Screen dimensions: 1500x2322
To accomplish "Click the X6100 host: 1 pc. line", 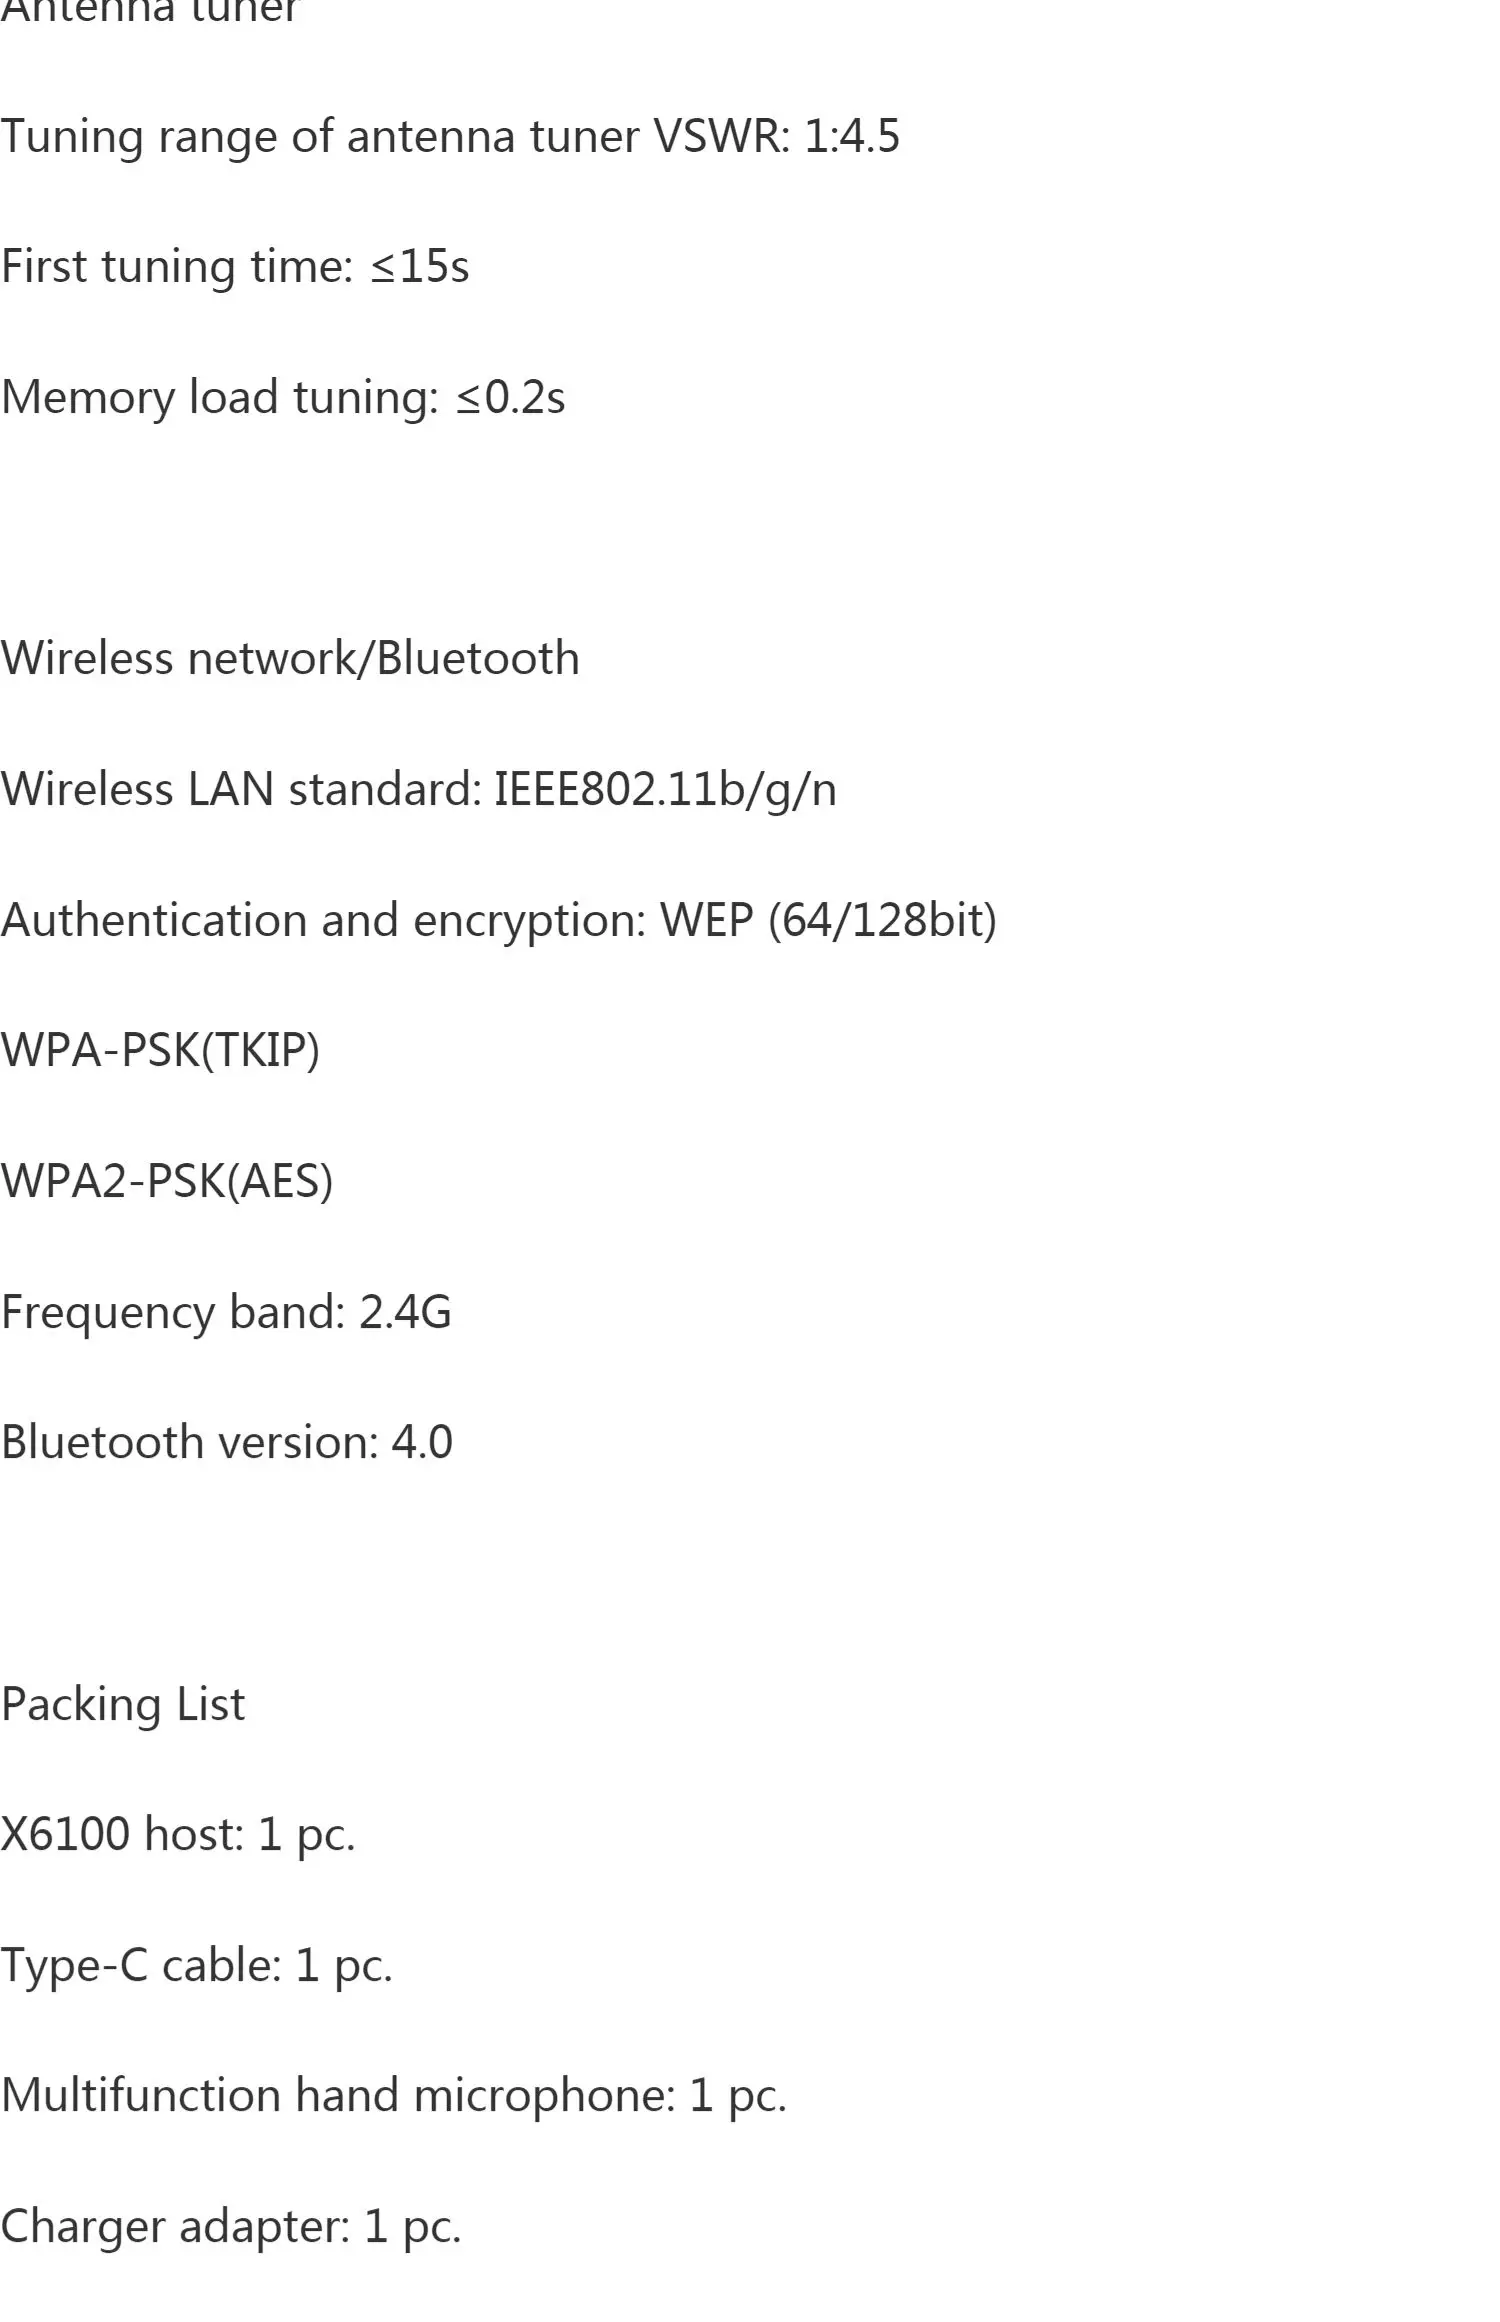I will pos(178,1835).
